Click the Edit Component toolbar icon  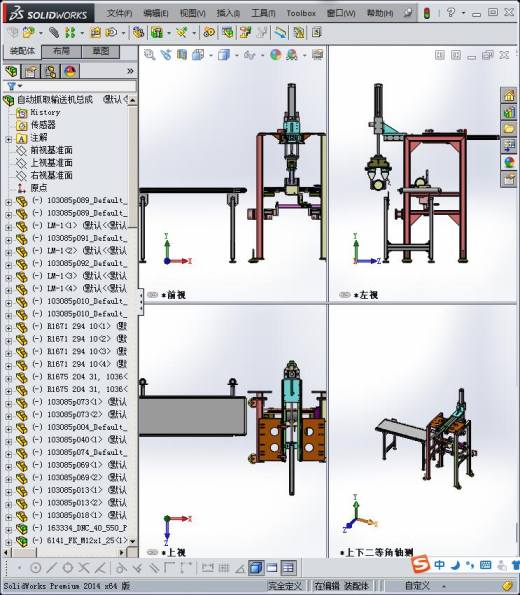point(13,33)
